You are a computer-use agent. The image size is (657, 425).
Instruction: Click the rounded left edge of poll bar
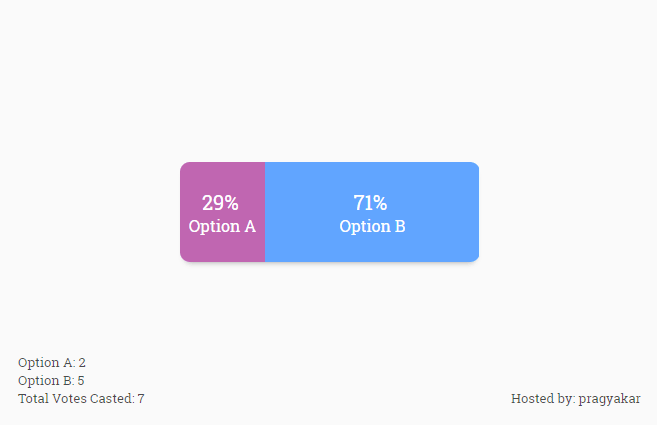(x=183, y=212)
